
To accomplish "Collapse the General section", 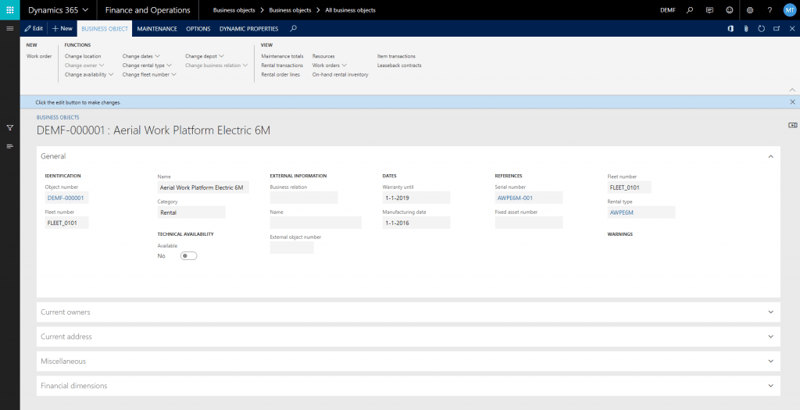I will pos(770,157).
